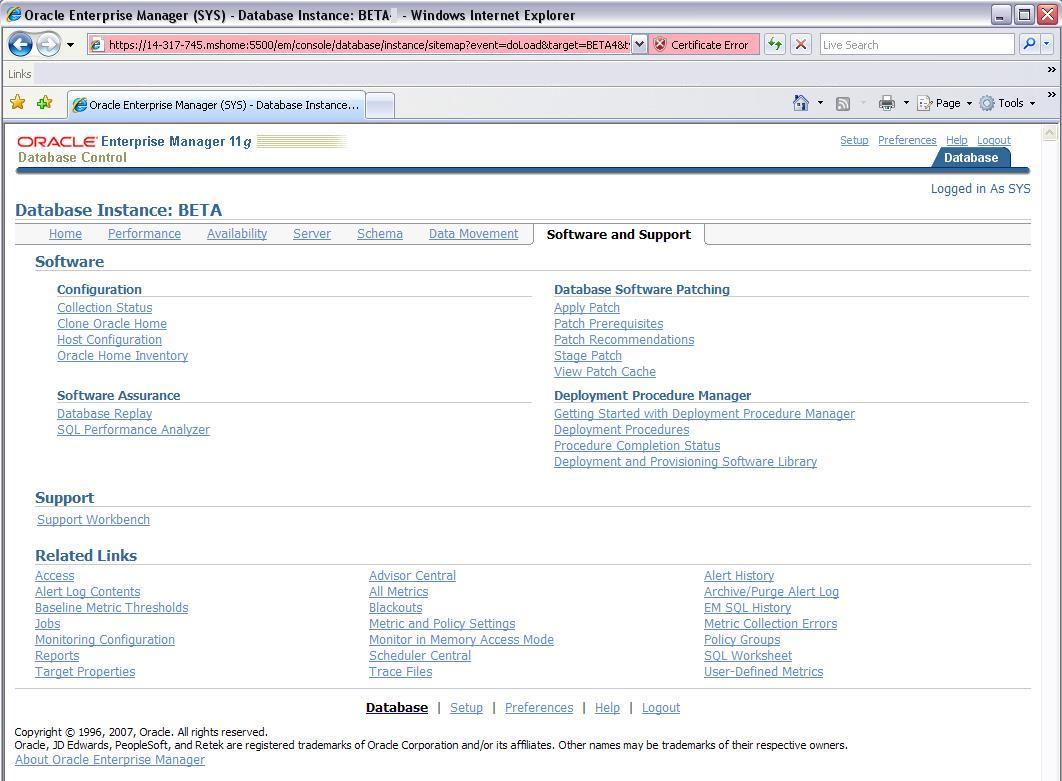
Task: Open the Database Replay link
Action: pyautogui.click(x=104, y=414)
